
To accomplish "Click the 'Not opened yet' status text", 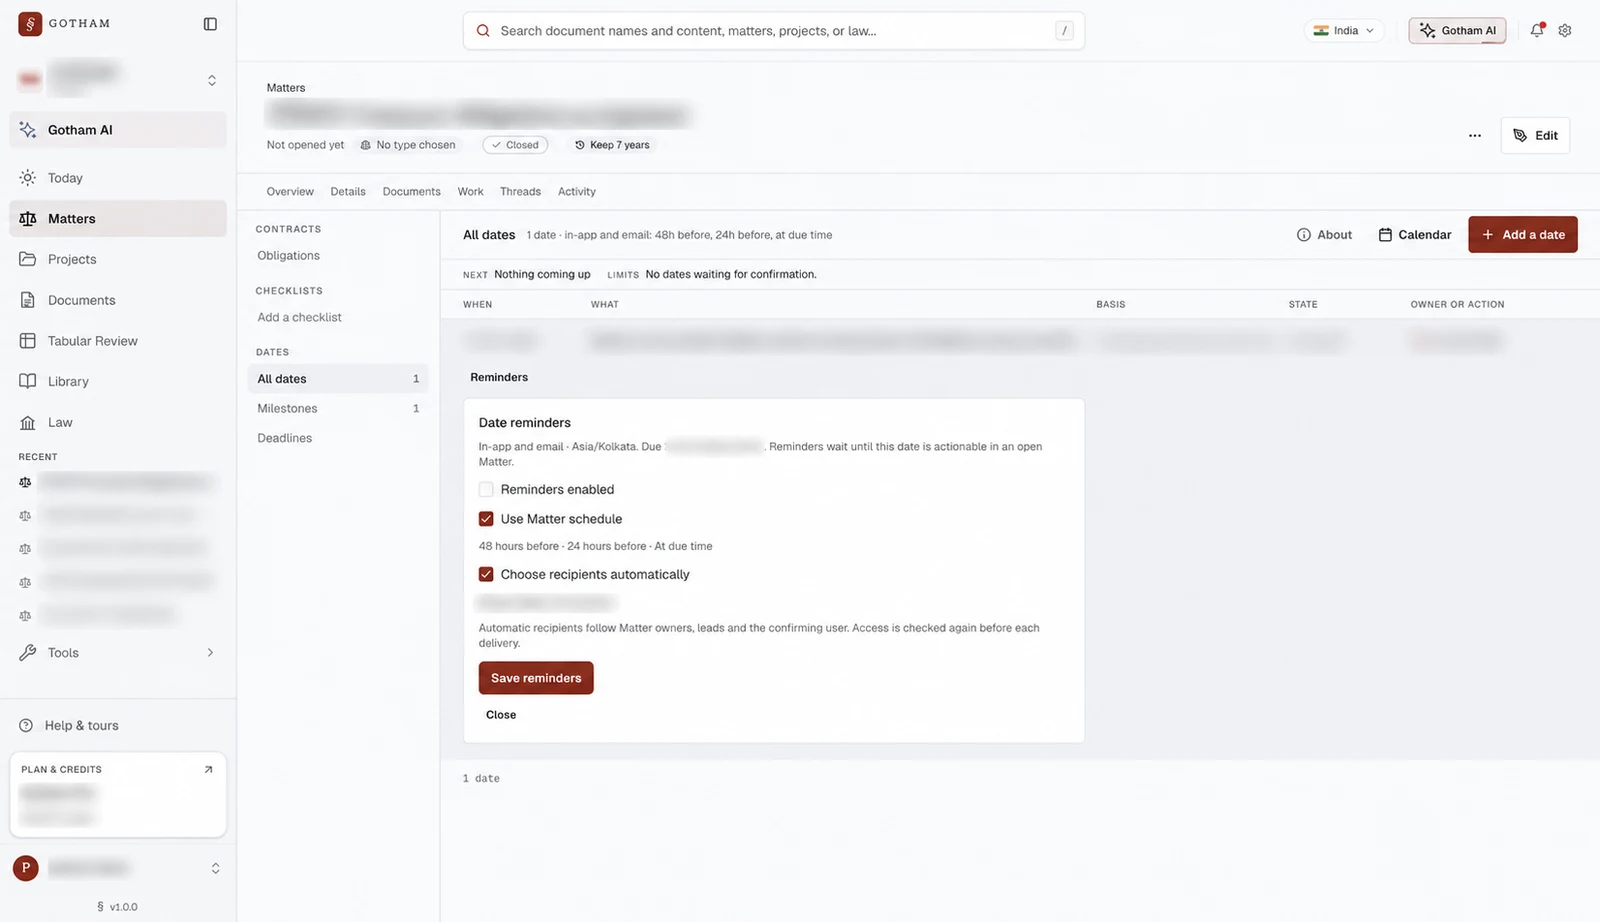I will click(305, 145).
